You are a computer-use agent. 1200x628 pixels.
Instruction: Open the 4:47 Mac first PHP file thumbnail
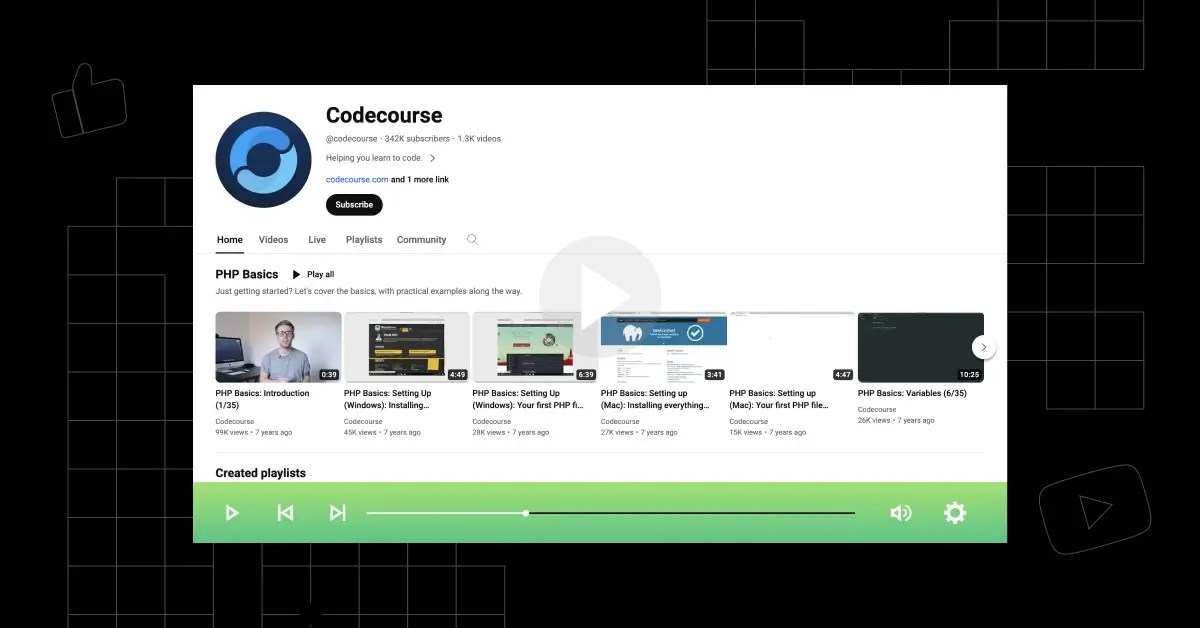point(792,347)
